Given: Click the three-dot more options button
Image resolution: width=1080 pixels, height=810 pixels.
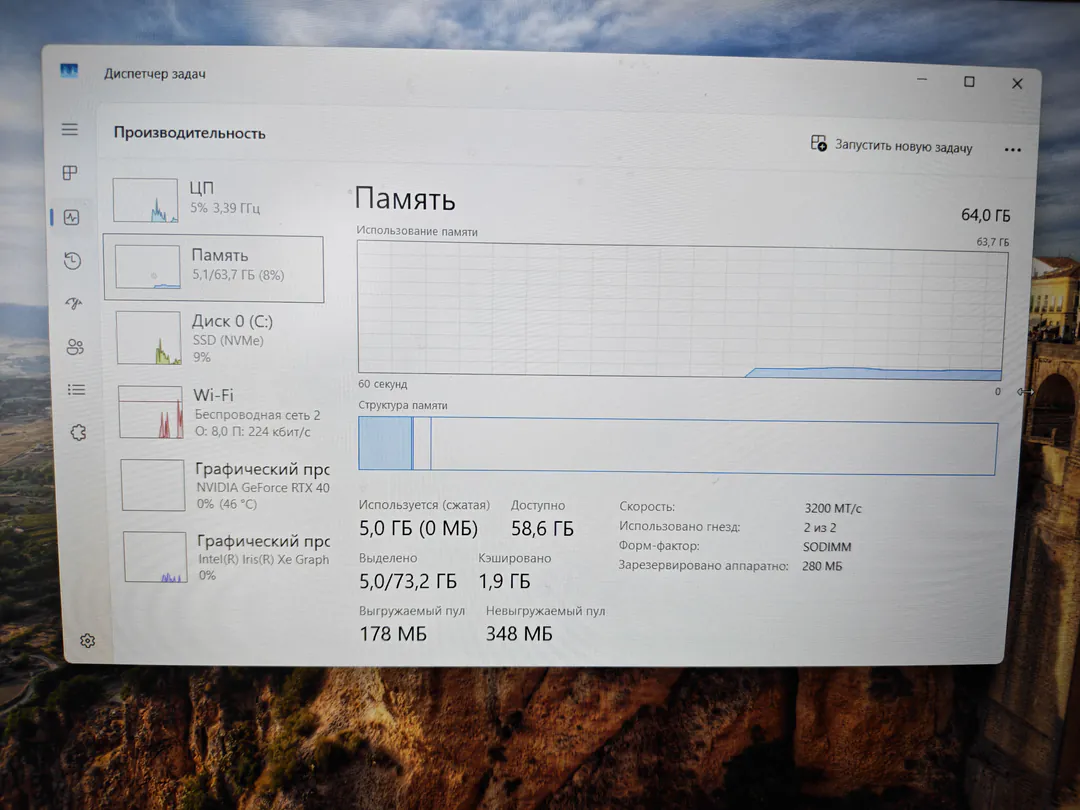Looking at the screenshot, I should click(x=1012, y=149).
